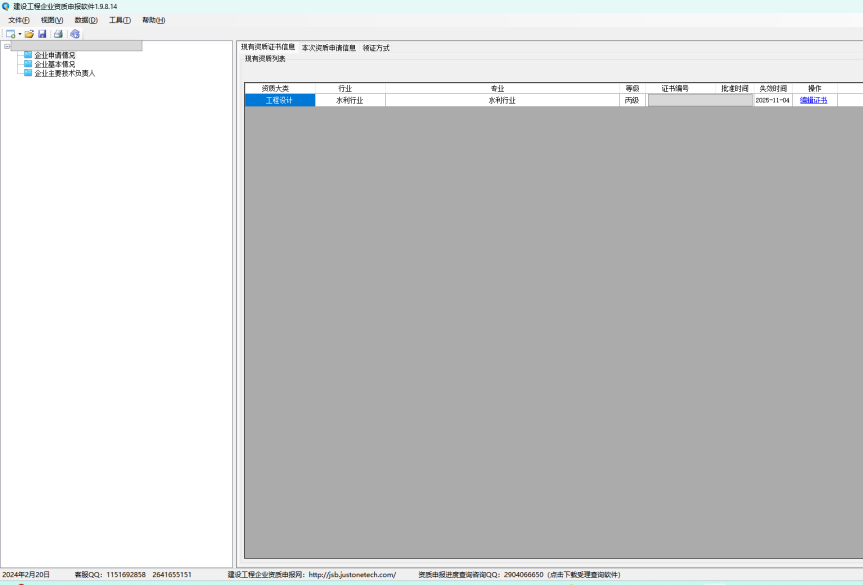Select 企业申请情况 in the tree

pos(54,55)
